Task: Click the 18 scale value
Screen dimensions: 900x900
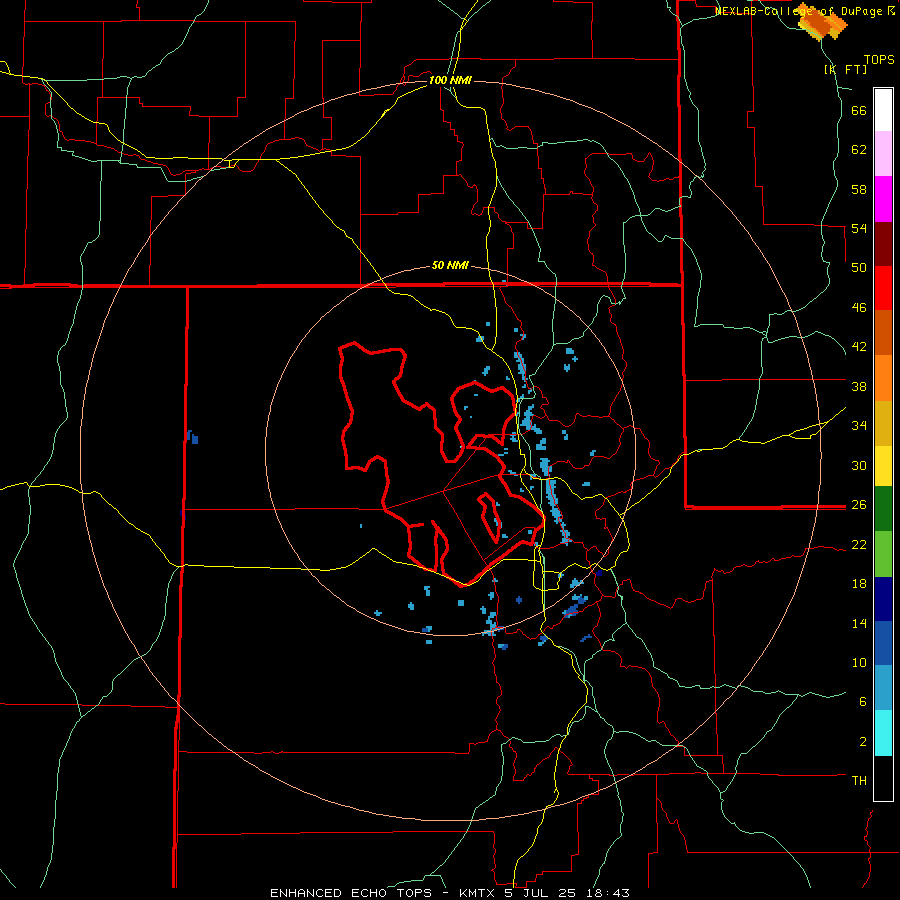Action: coord(859,584)
